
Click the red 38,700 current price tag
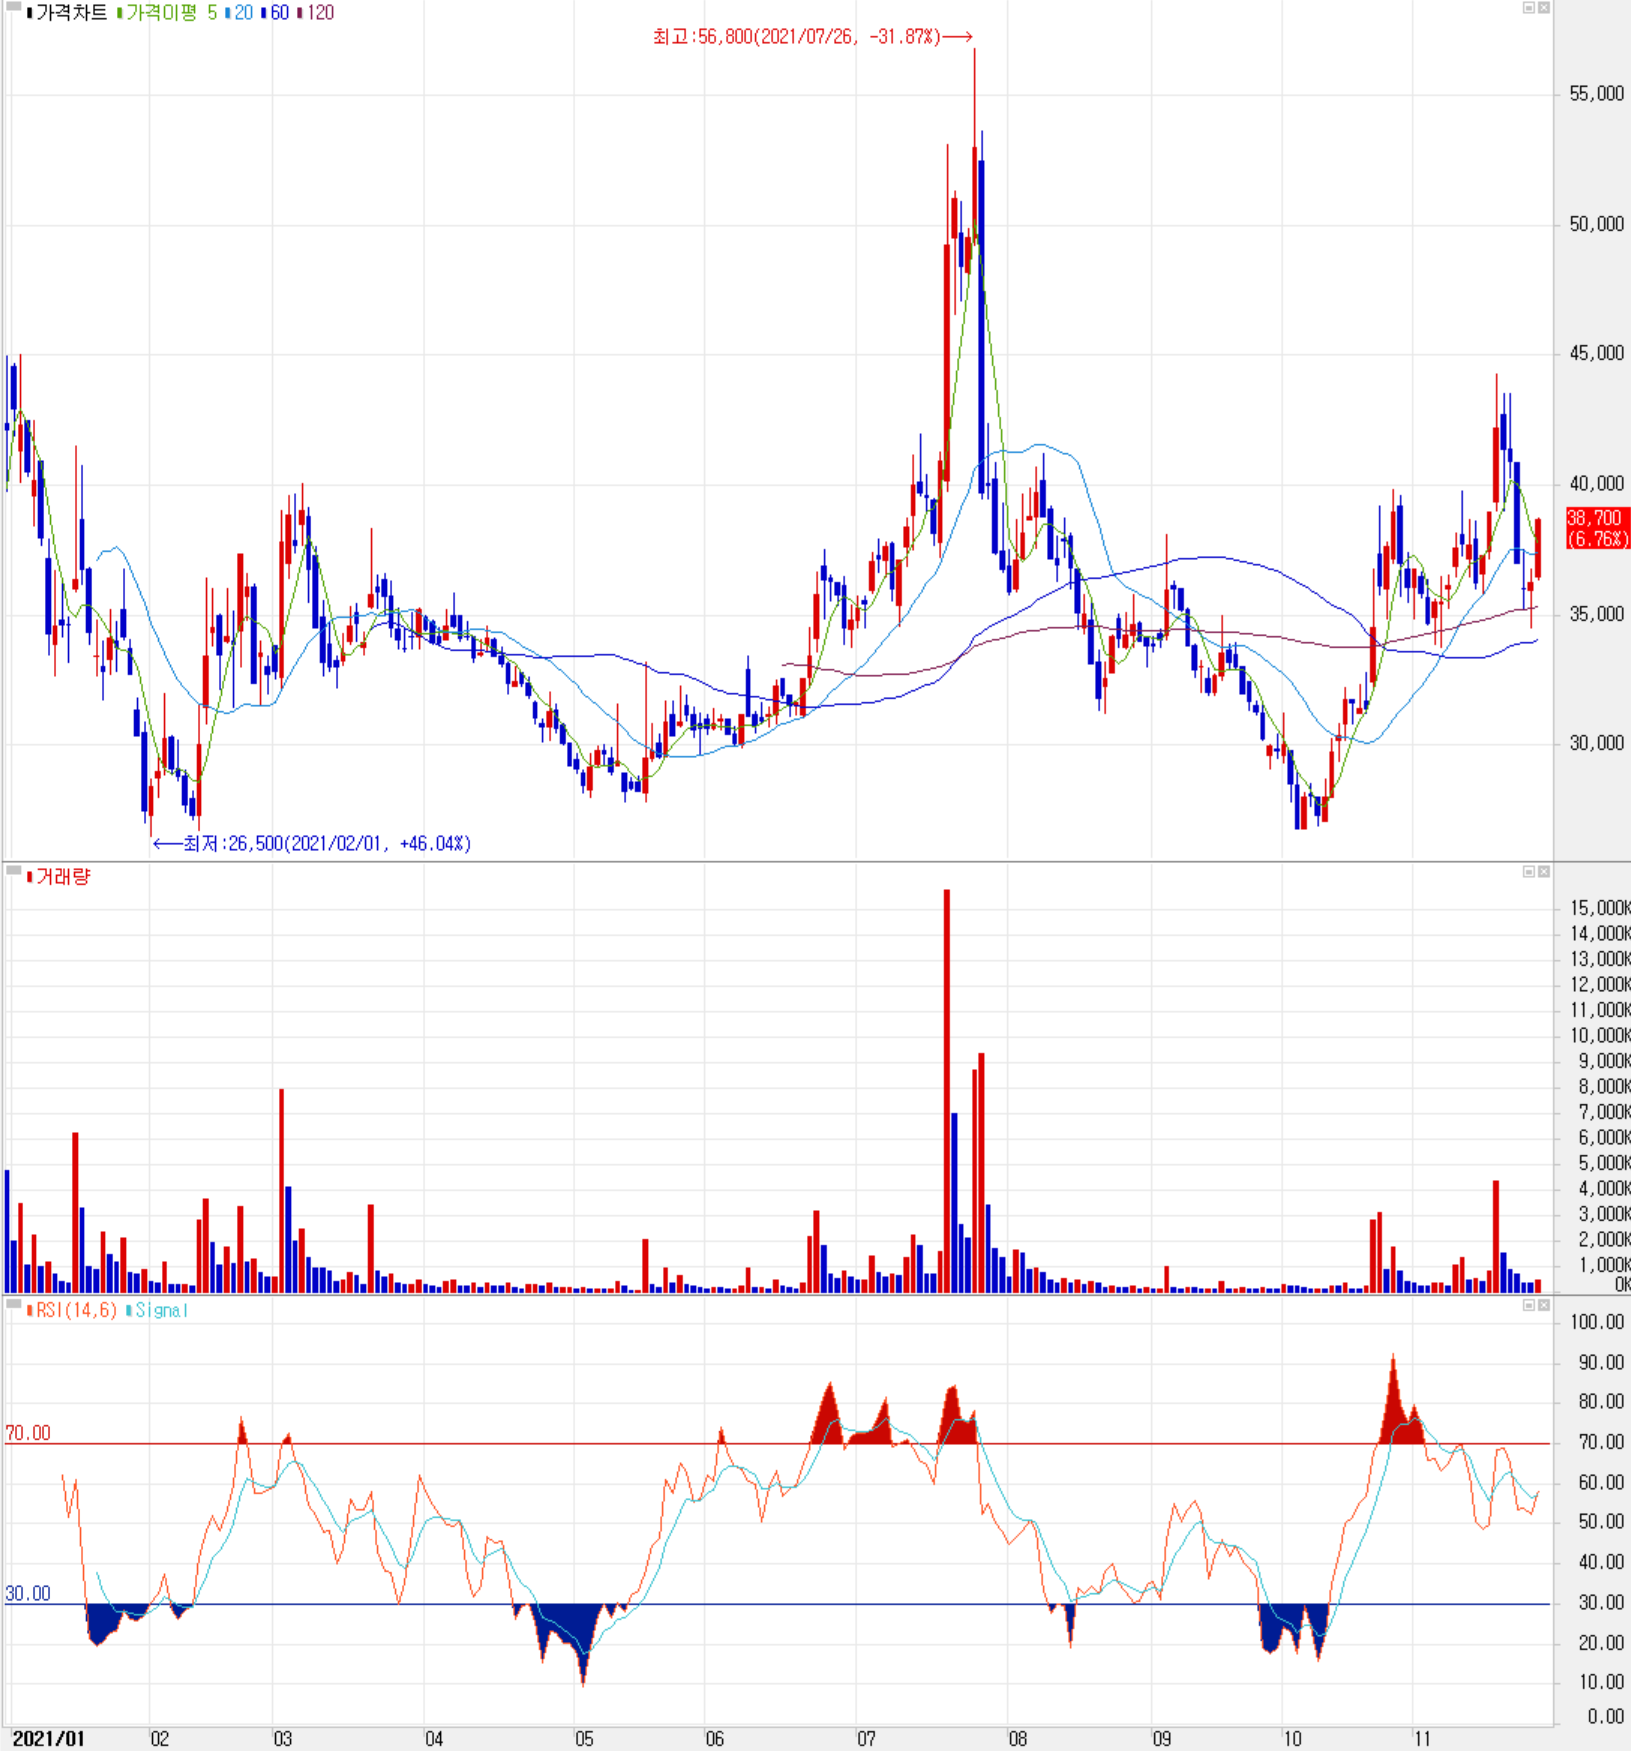(1596, 528)
